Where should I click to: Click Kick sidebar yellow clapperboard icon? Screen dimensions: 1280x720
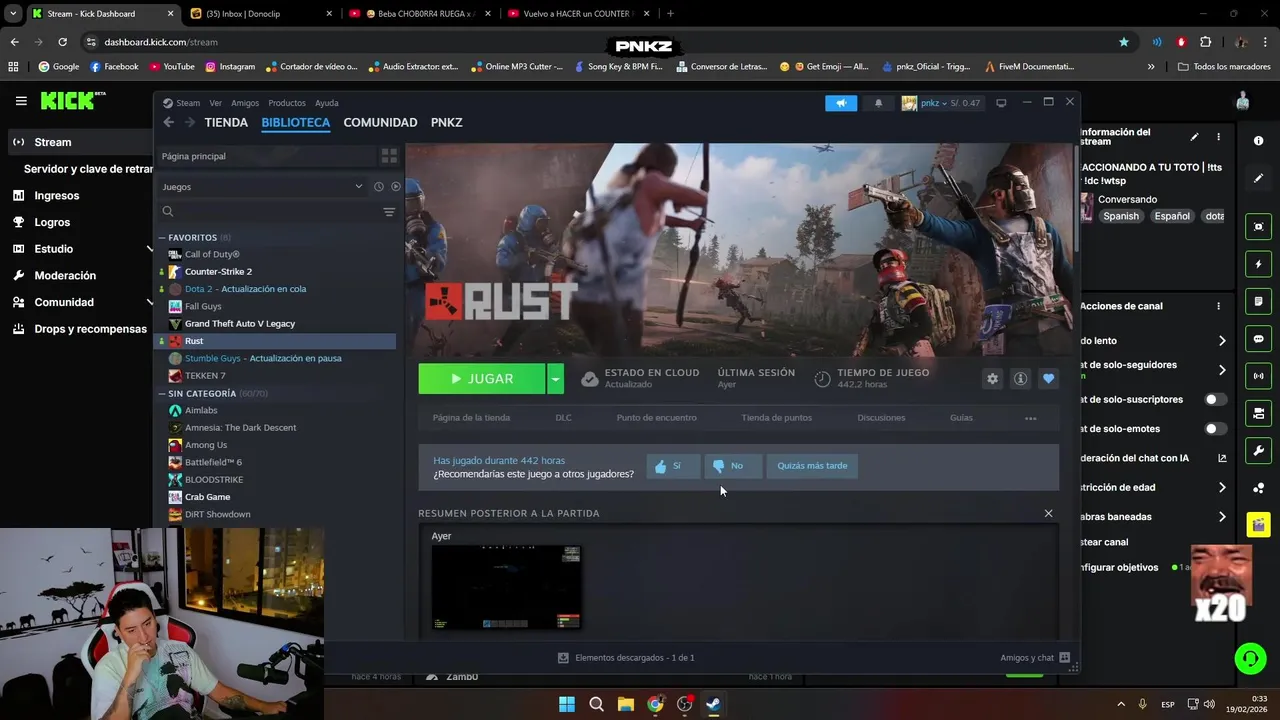(1258, 524)
